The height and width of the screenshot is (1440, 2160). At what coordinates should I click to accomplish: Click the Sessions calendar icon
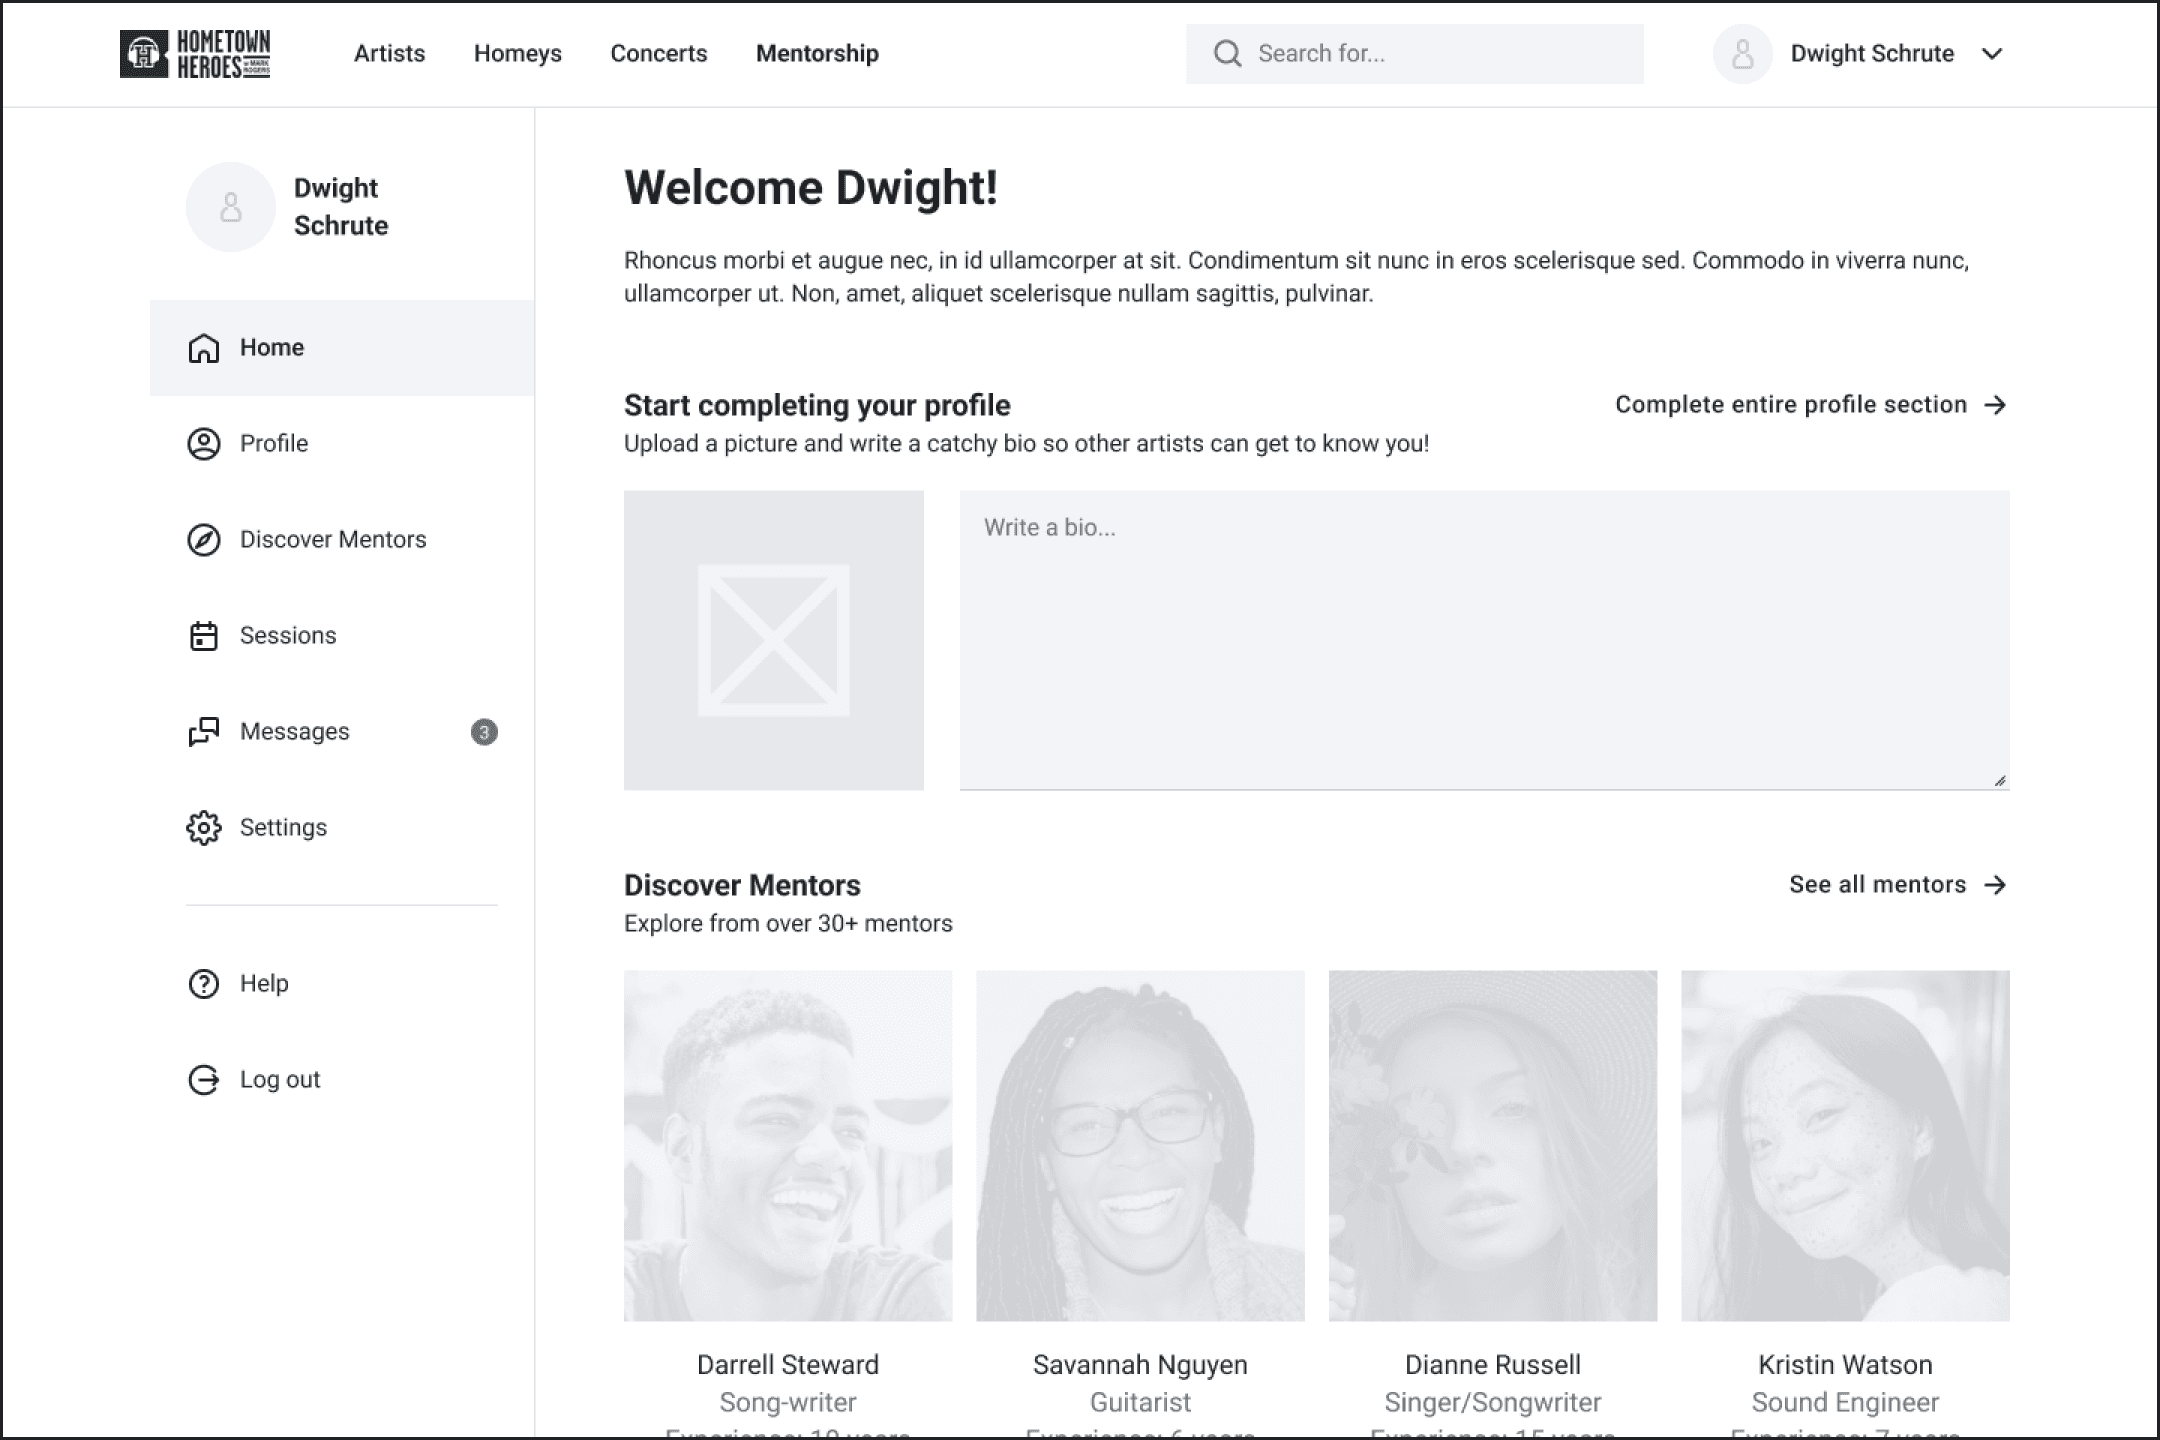point(204,636)
